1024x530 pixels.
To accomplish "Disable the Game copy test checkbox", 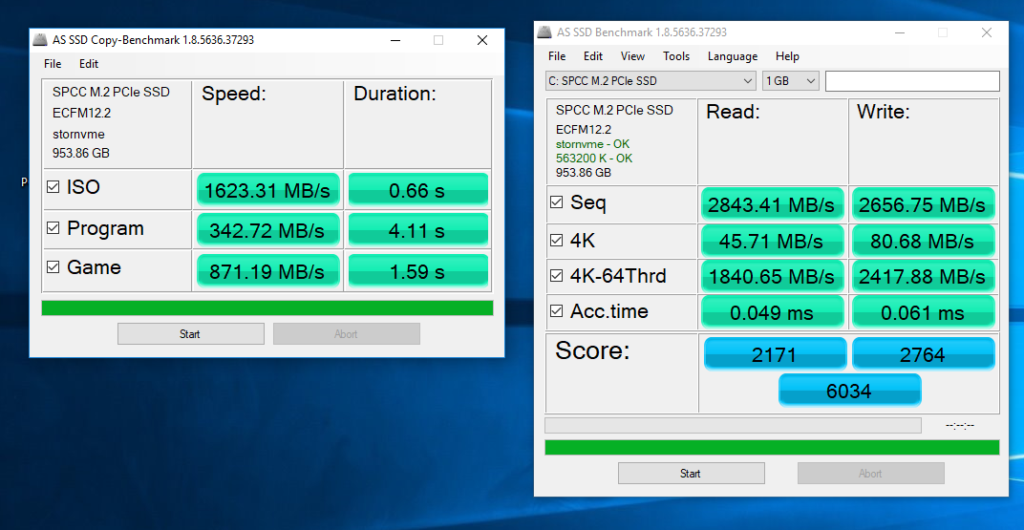I will click(53, 268).
